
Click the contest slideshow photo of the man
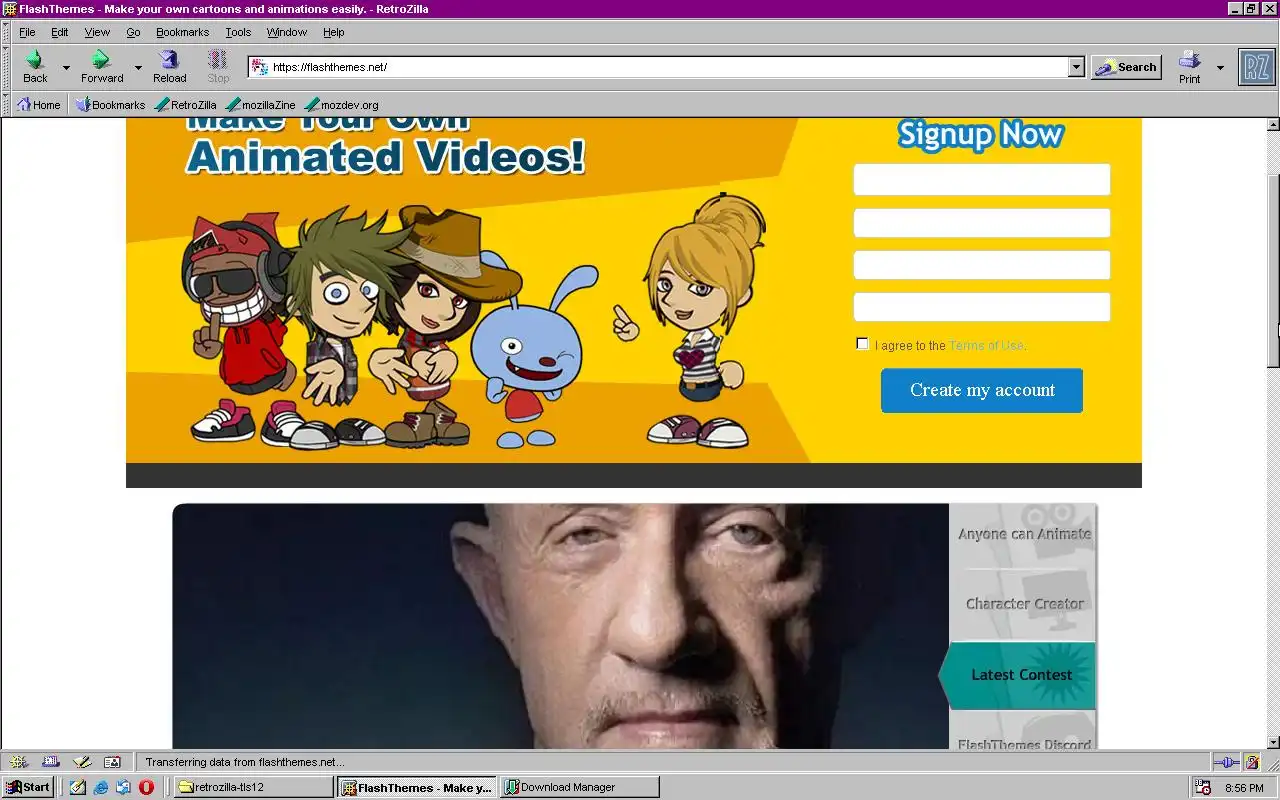[560, 626]
